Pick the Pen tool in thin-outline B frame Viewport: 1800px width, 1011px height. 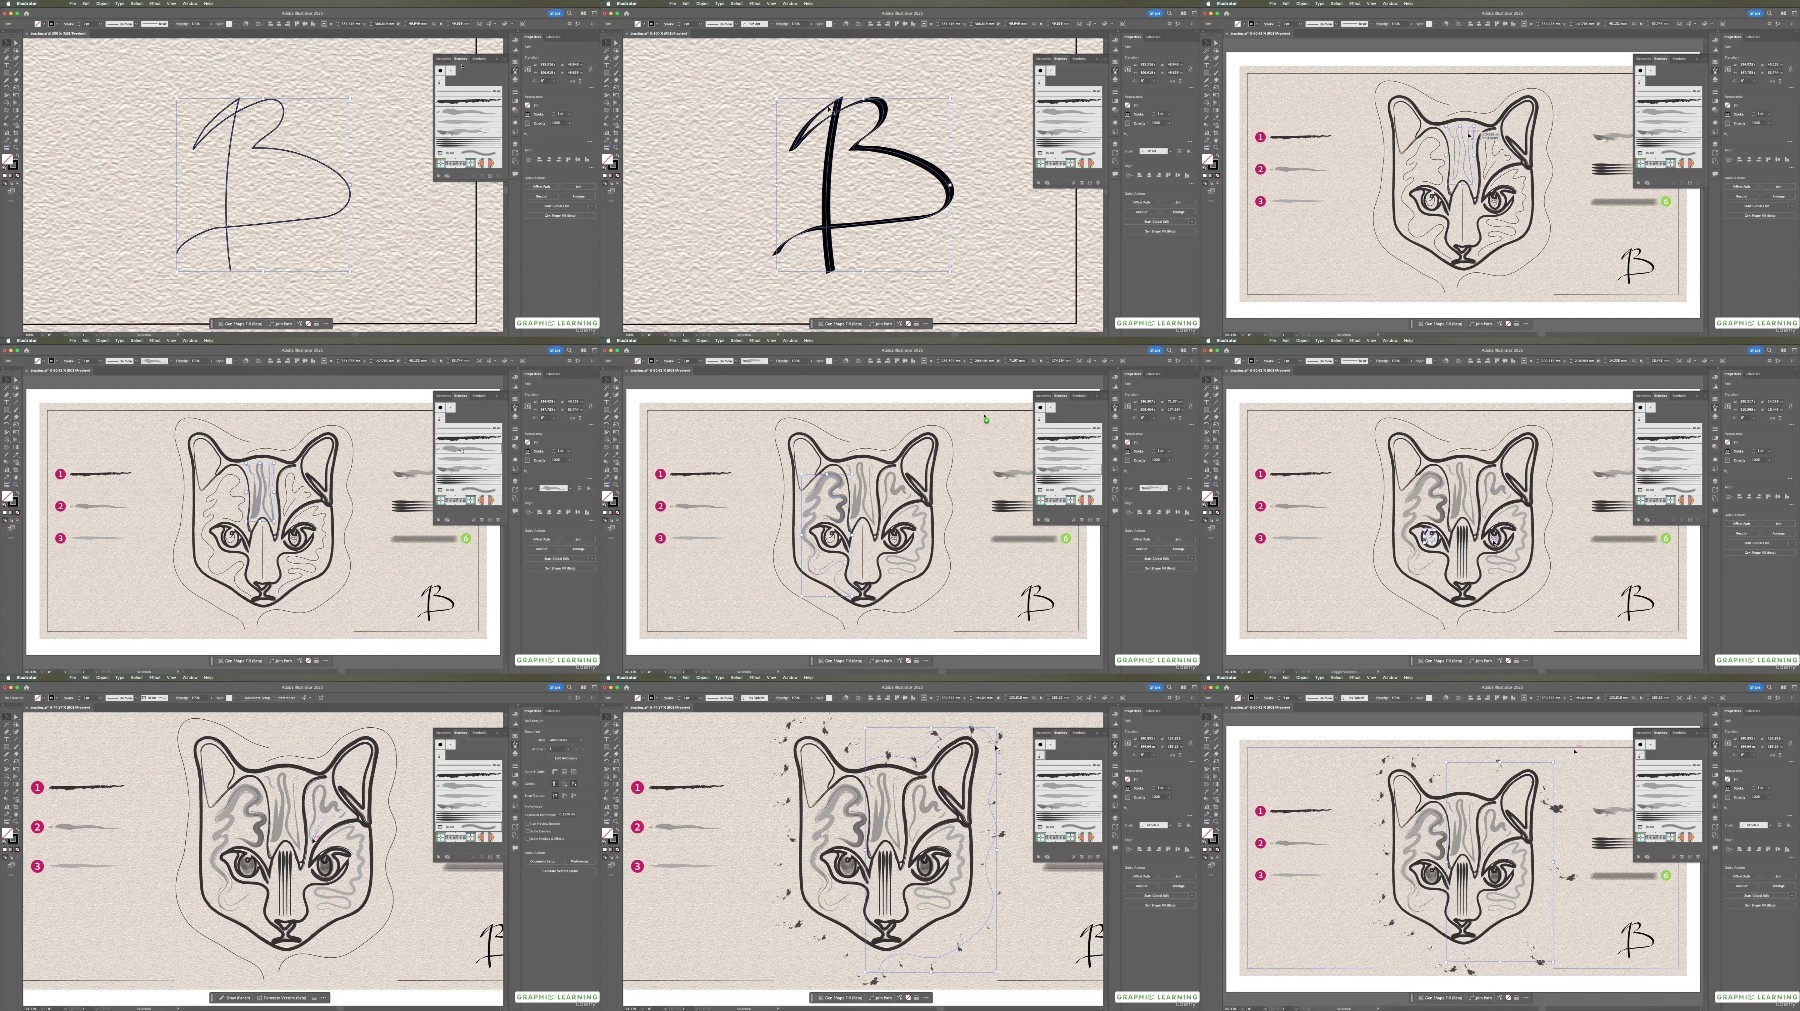(x=6, y=58)
